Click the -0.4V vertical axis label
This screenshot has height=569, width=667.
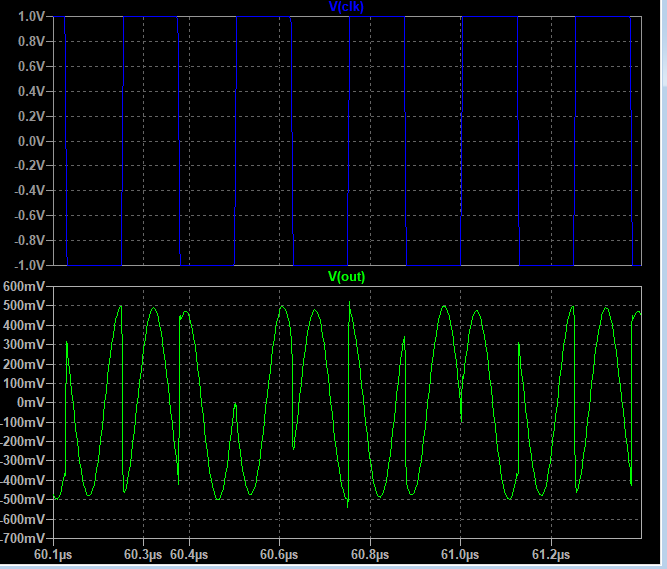click(31, 191)
